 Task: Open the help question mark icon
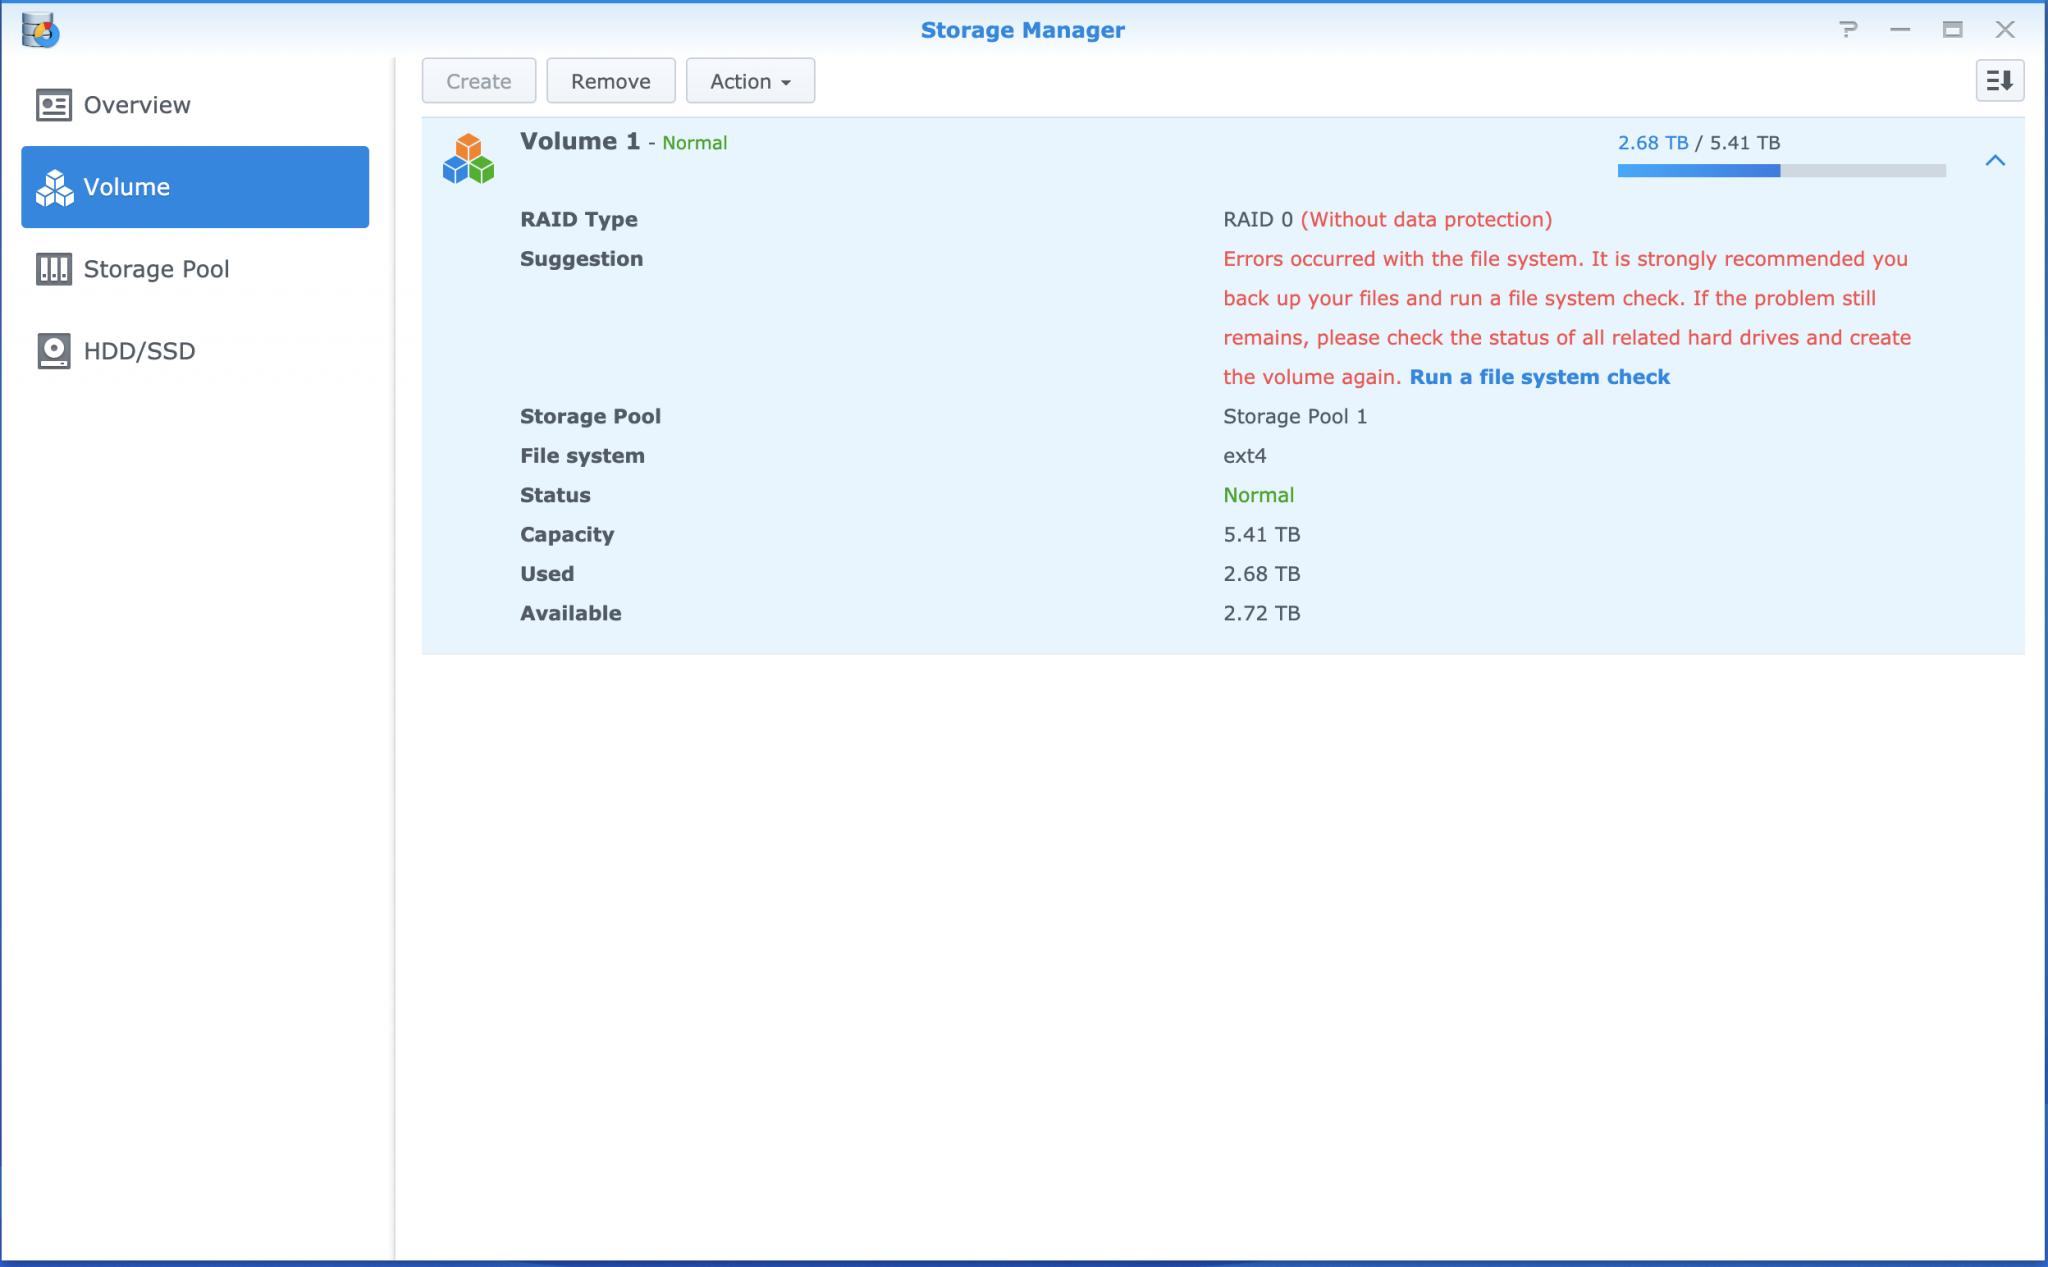[1848, 30]
